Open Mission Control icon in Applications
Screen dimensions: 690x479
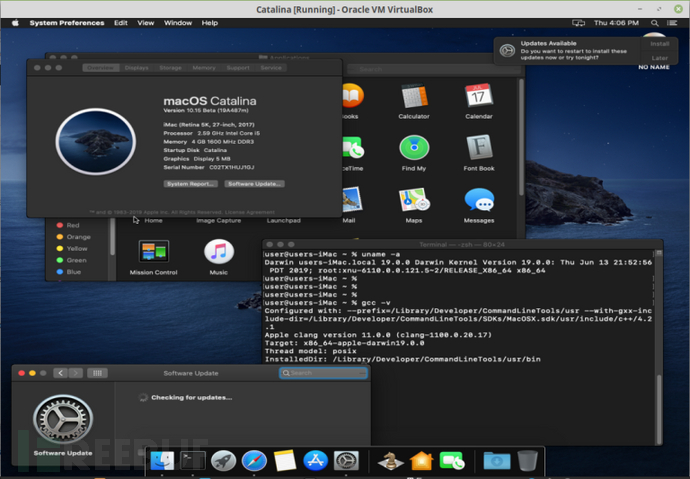(154, 252)
